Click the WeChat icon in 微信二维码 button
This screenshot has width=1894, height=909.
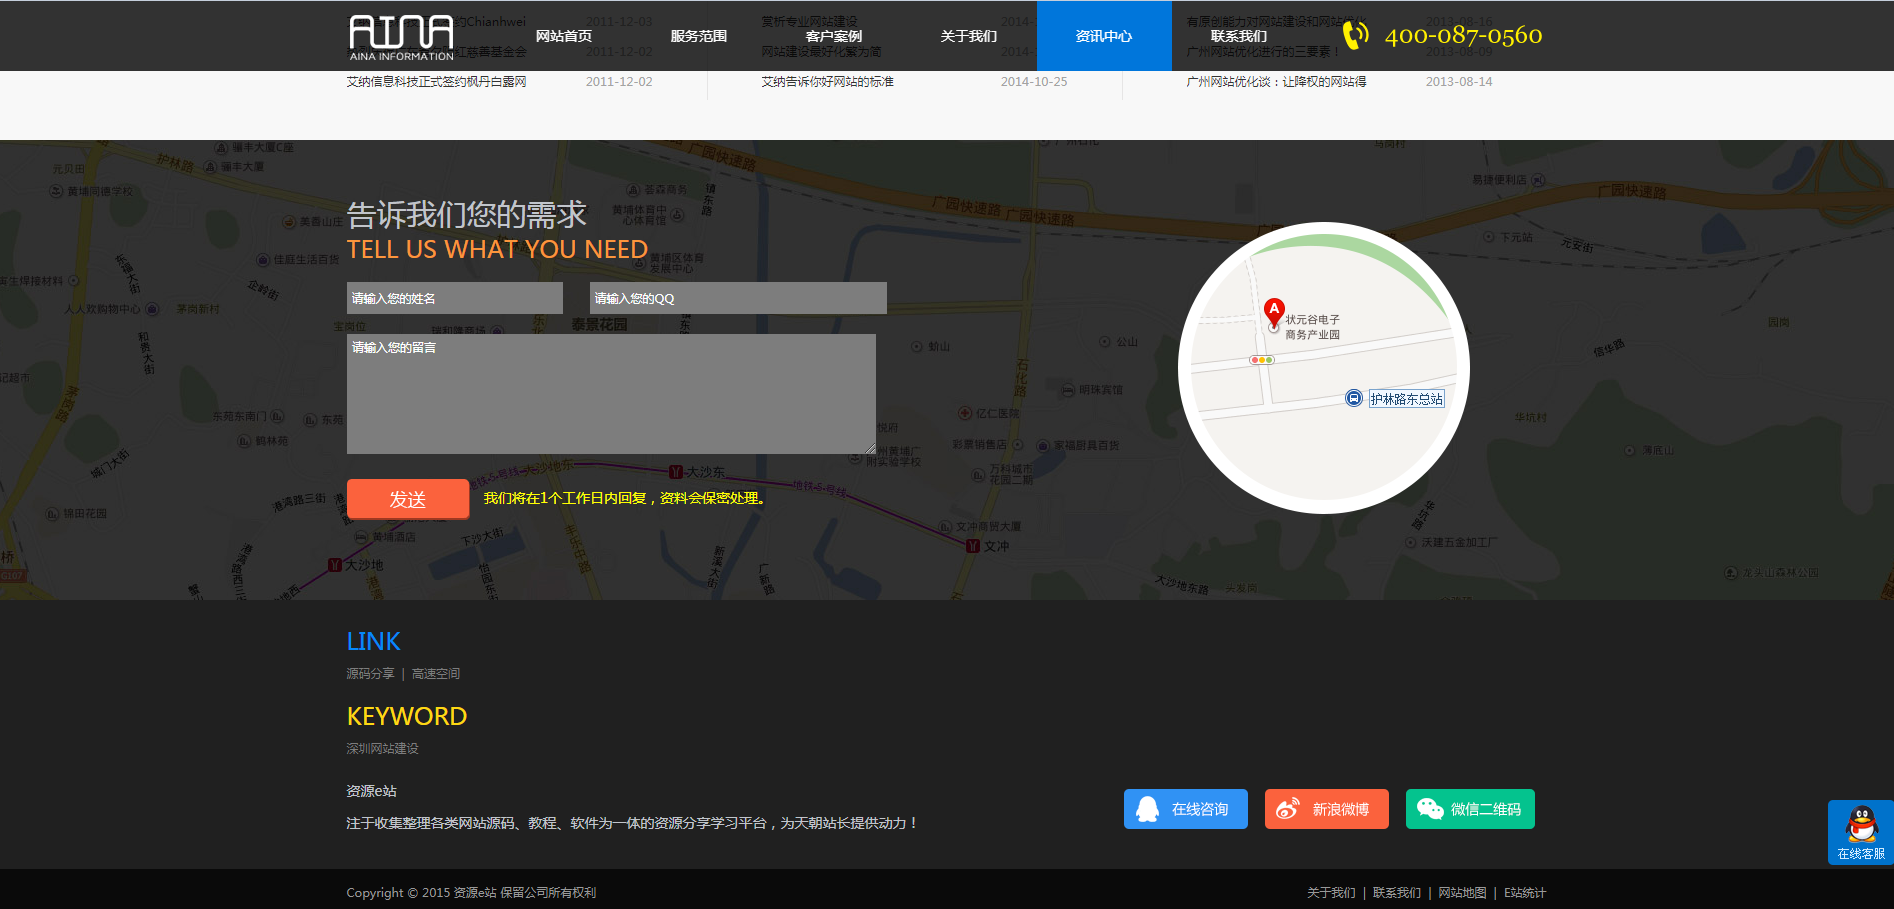1430,809
